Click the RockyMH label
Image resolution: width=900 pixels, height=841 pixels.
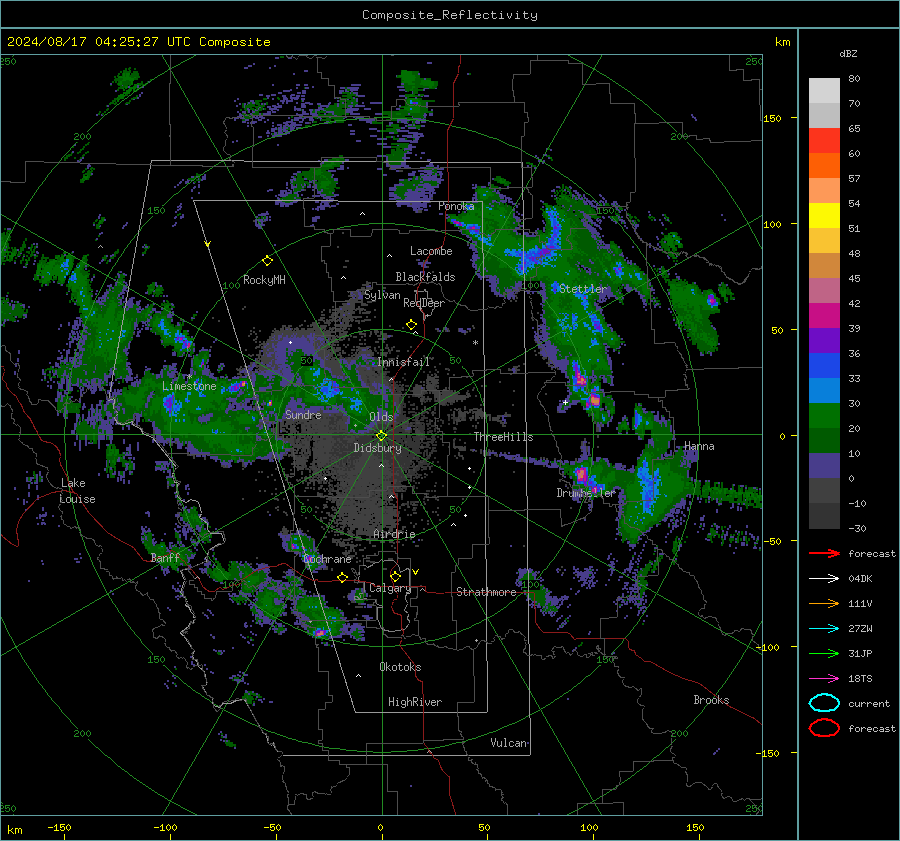pos(264,280)
